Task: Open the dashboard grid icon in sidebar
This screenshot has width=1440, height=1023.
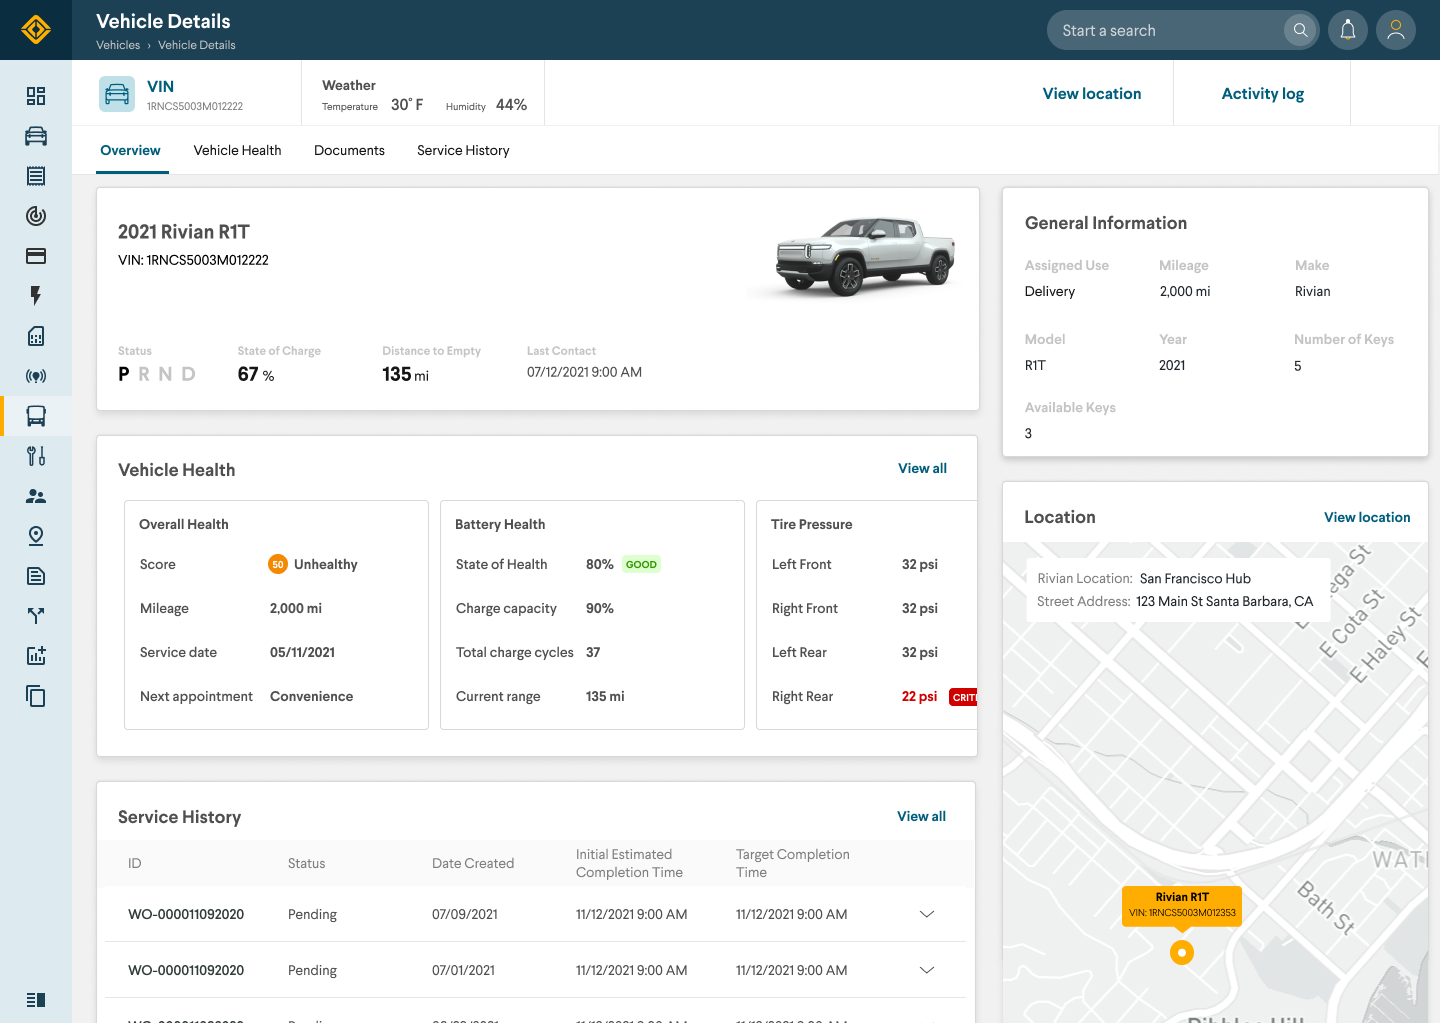Action: tap(36, 96)
